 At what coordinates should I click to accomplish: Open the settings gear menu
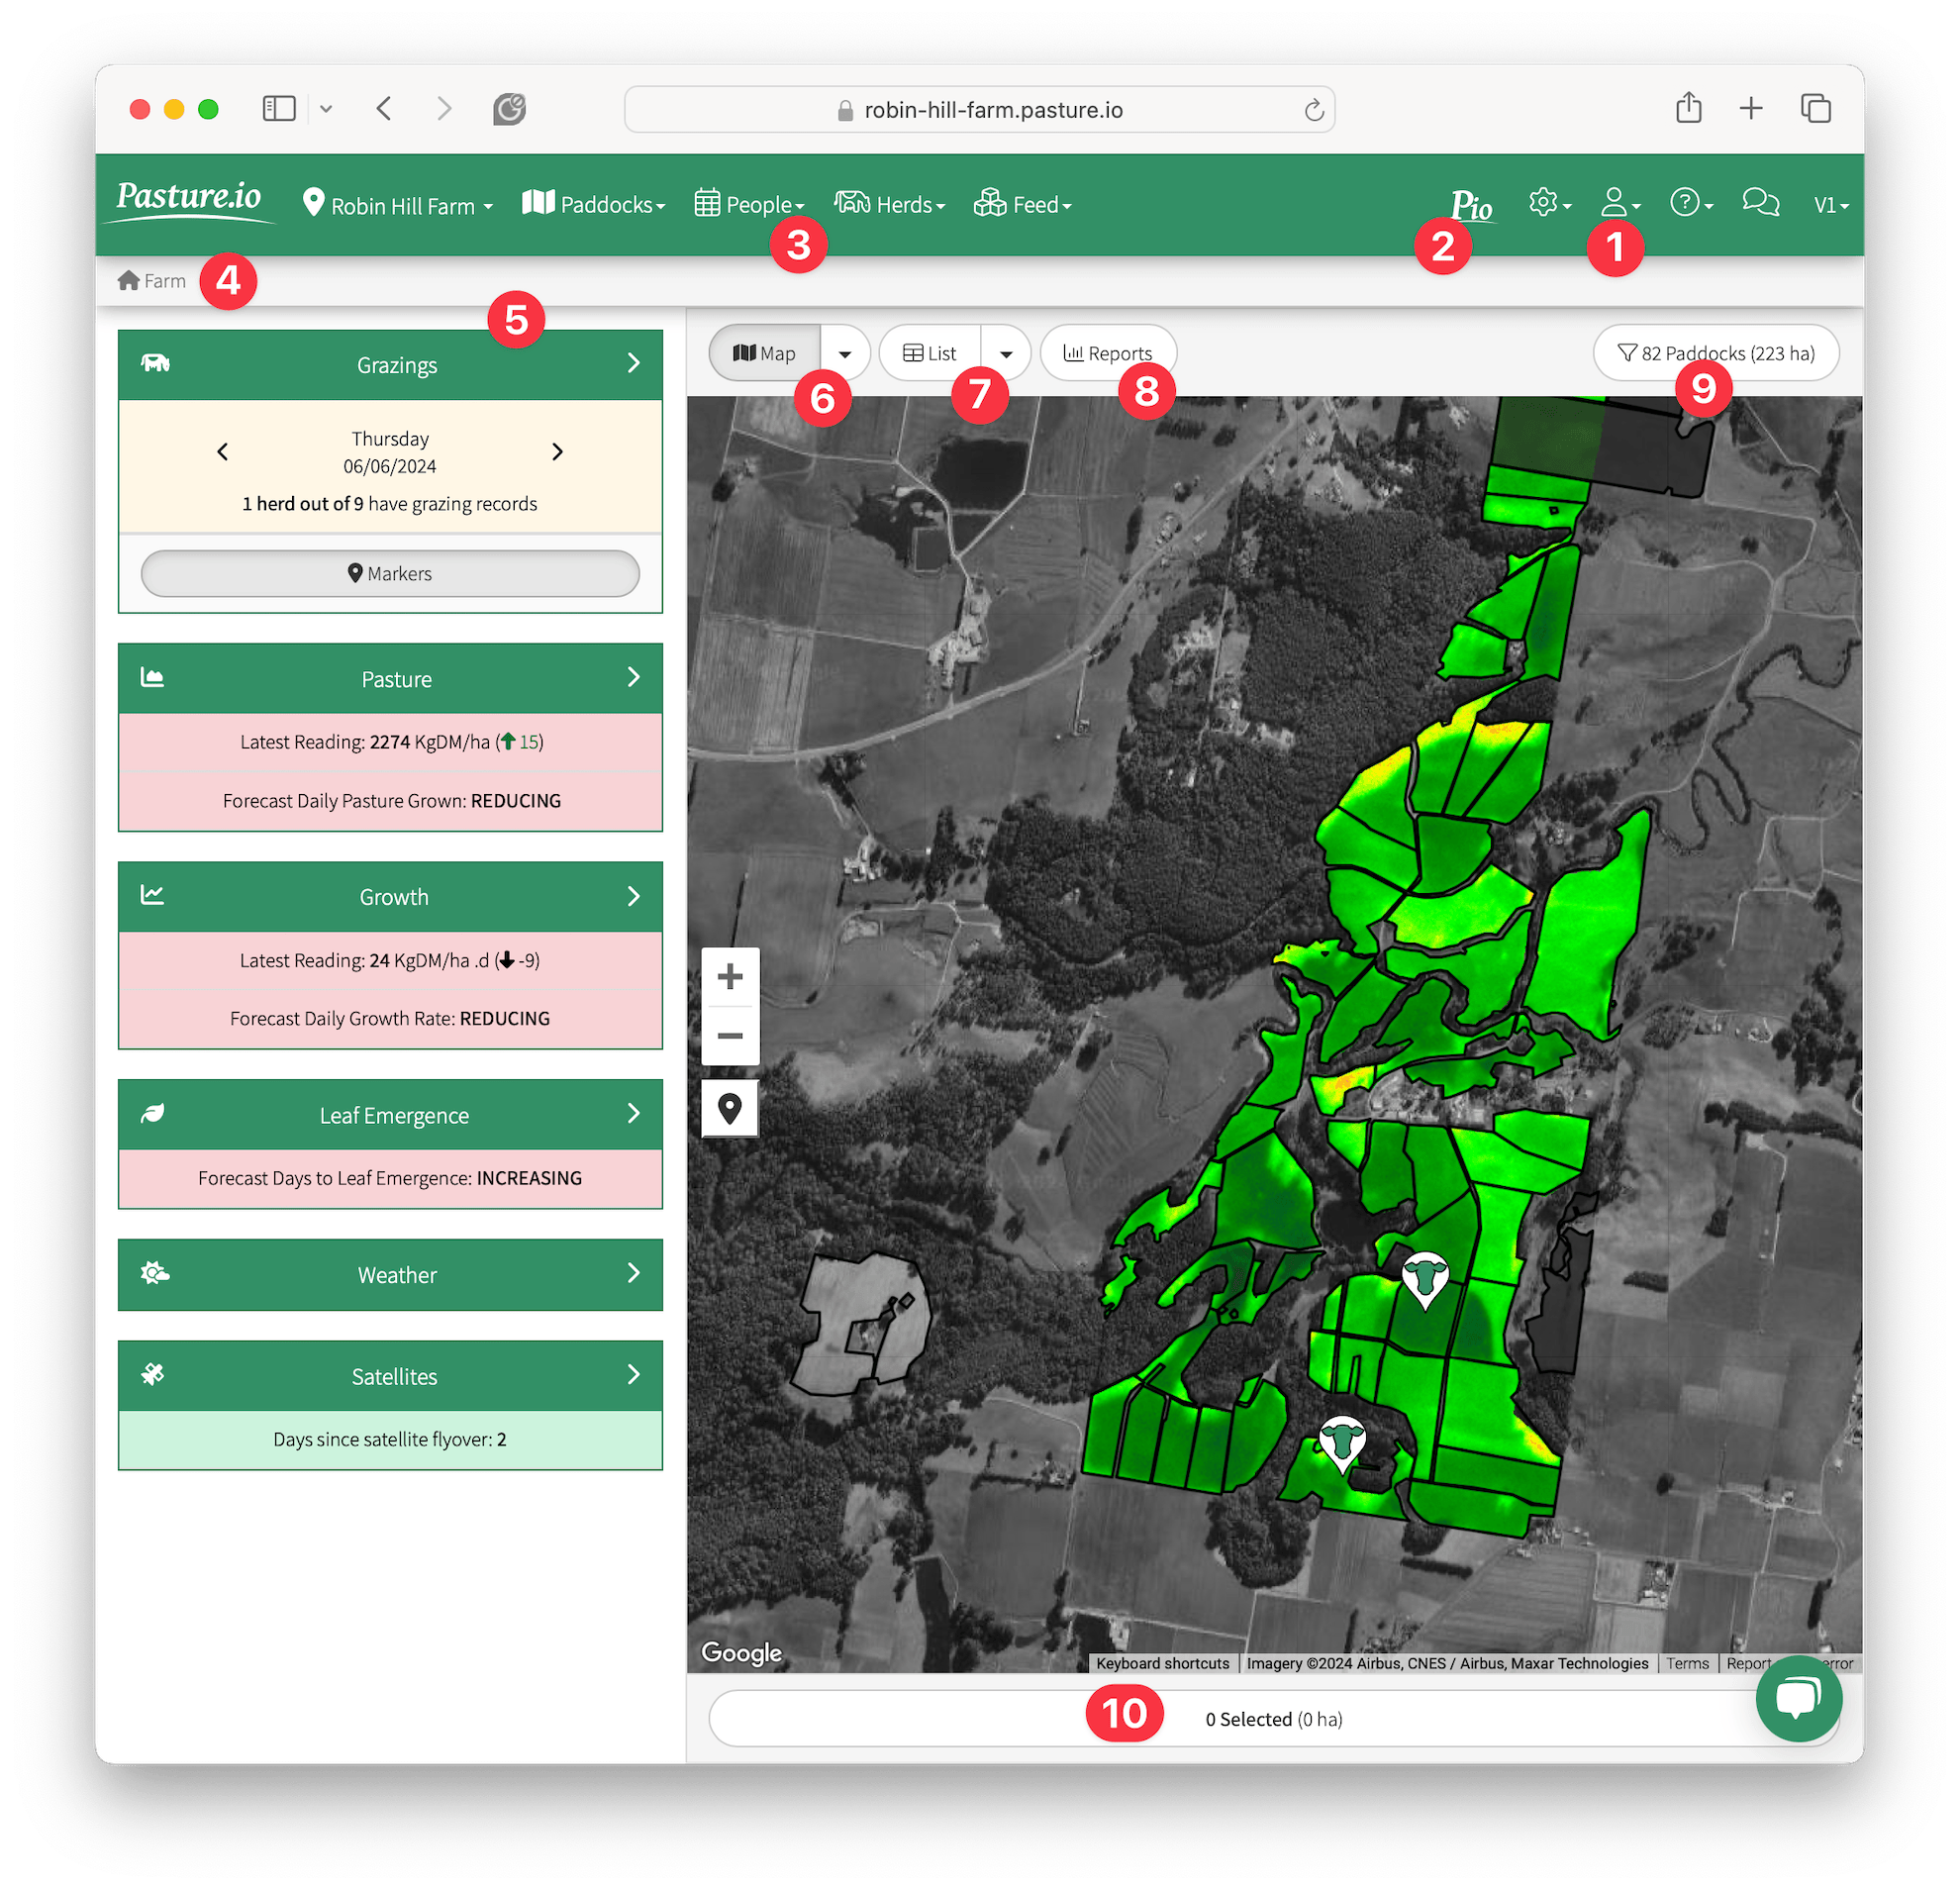coord(1547,203)
